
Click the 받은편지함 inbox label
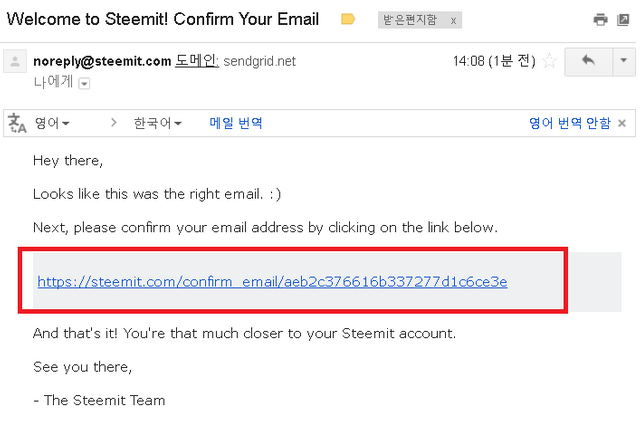410,20
